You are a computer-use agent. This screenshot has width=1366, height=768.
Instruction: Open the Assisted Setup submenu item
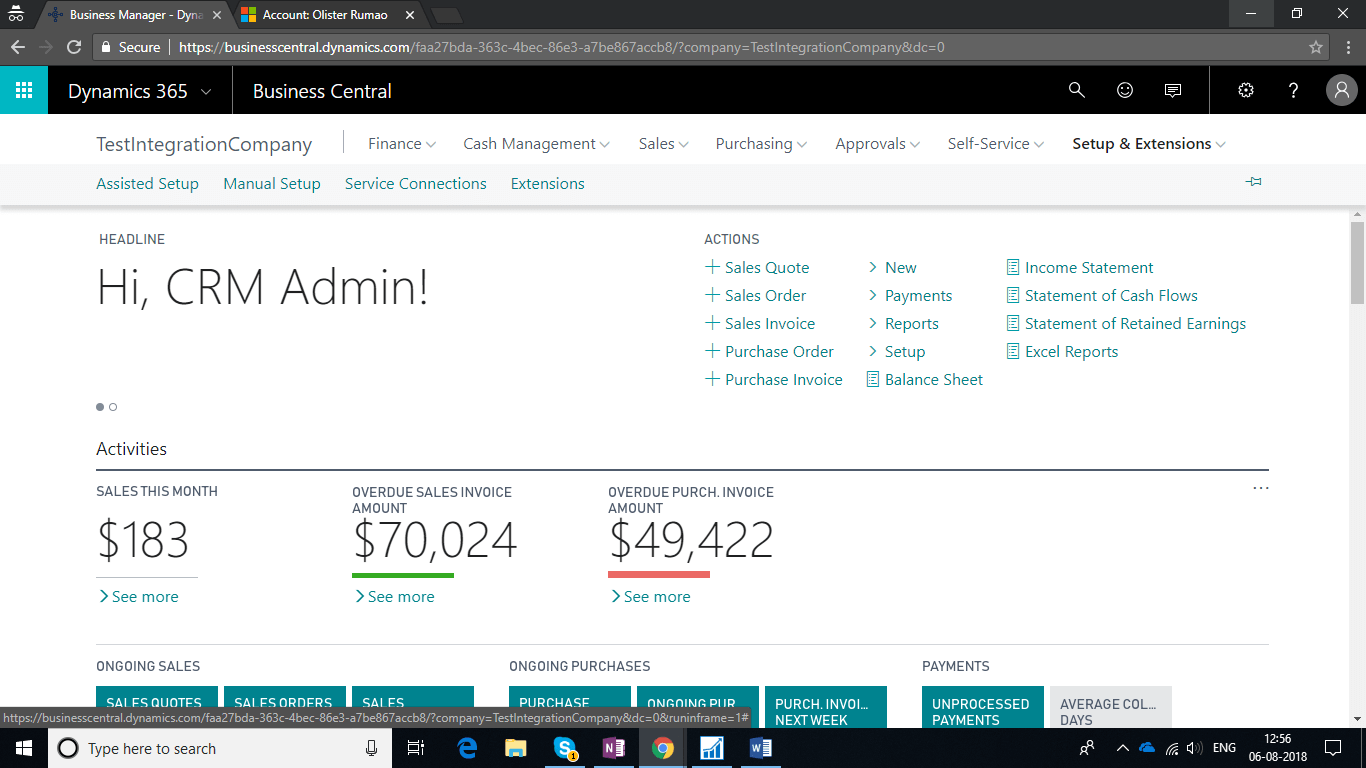(x=147, y=184)
